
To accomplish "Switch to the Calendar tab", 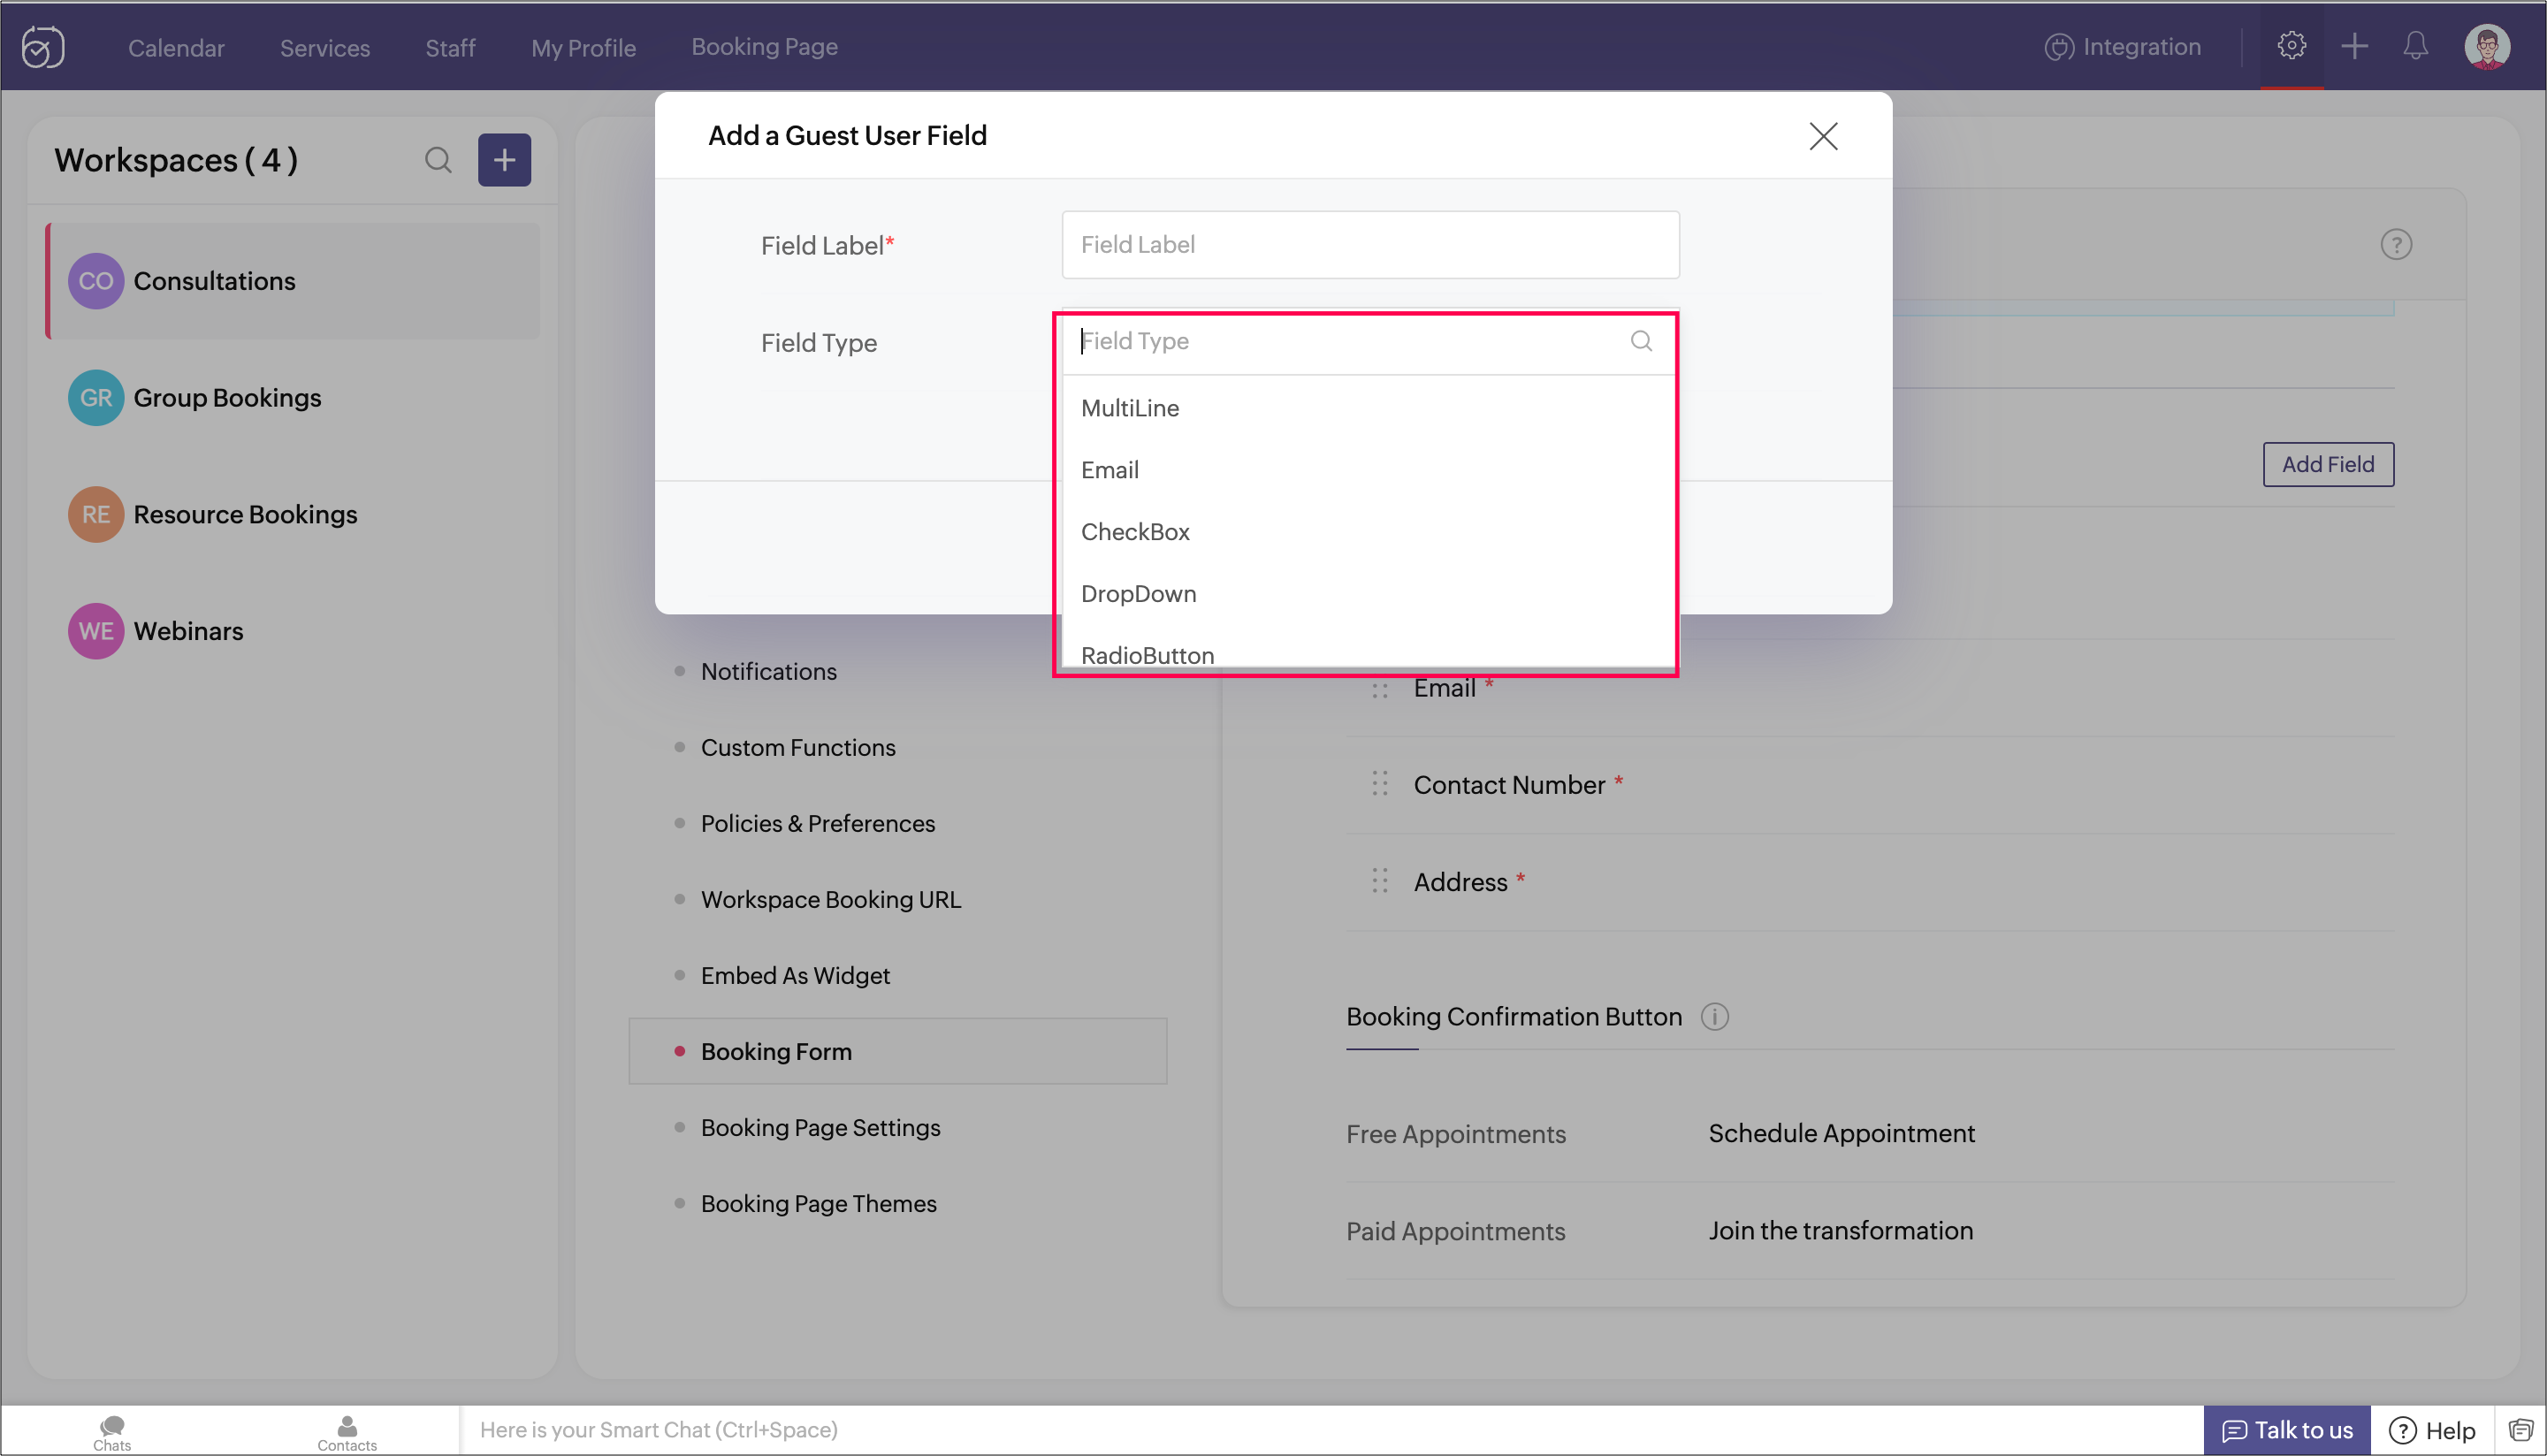I will (176, 47).
